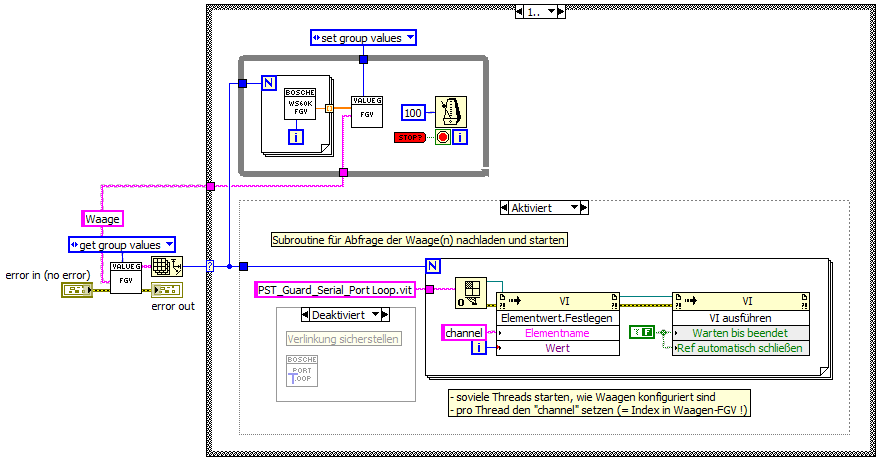Click the Elementname input row

click(x=557, y=333)
